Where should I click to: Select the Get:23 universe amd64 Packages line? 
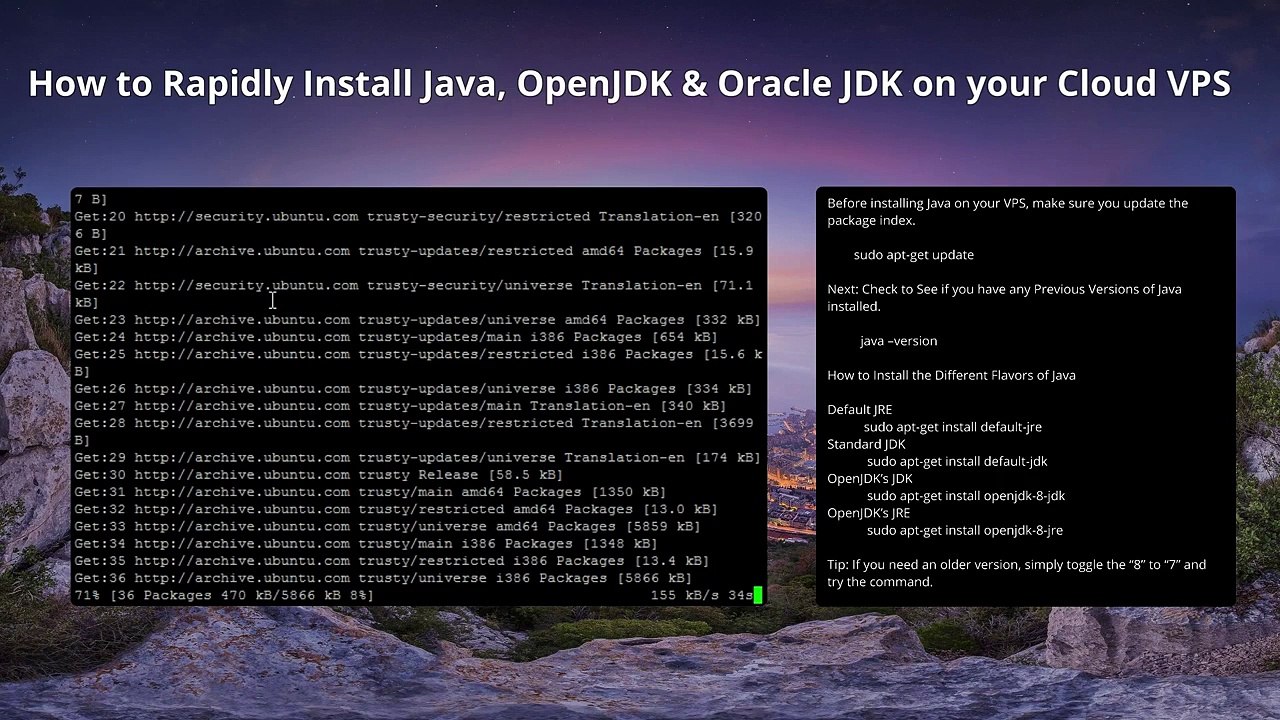click(x=417, y=320)
